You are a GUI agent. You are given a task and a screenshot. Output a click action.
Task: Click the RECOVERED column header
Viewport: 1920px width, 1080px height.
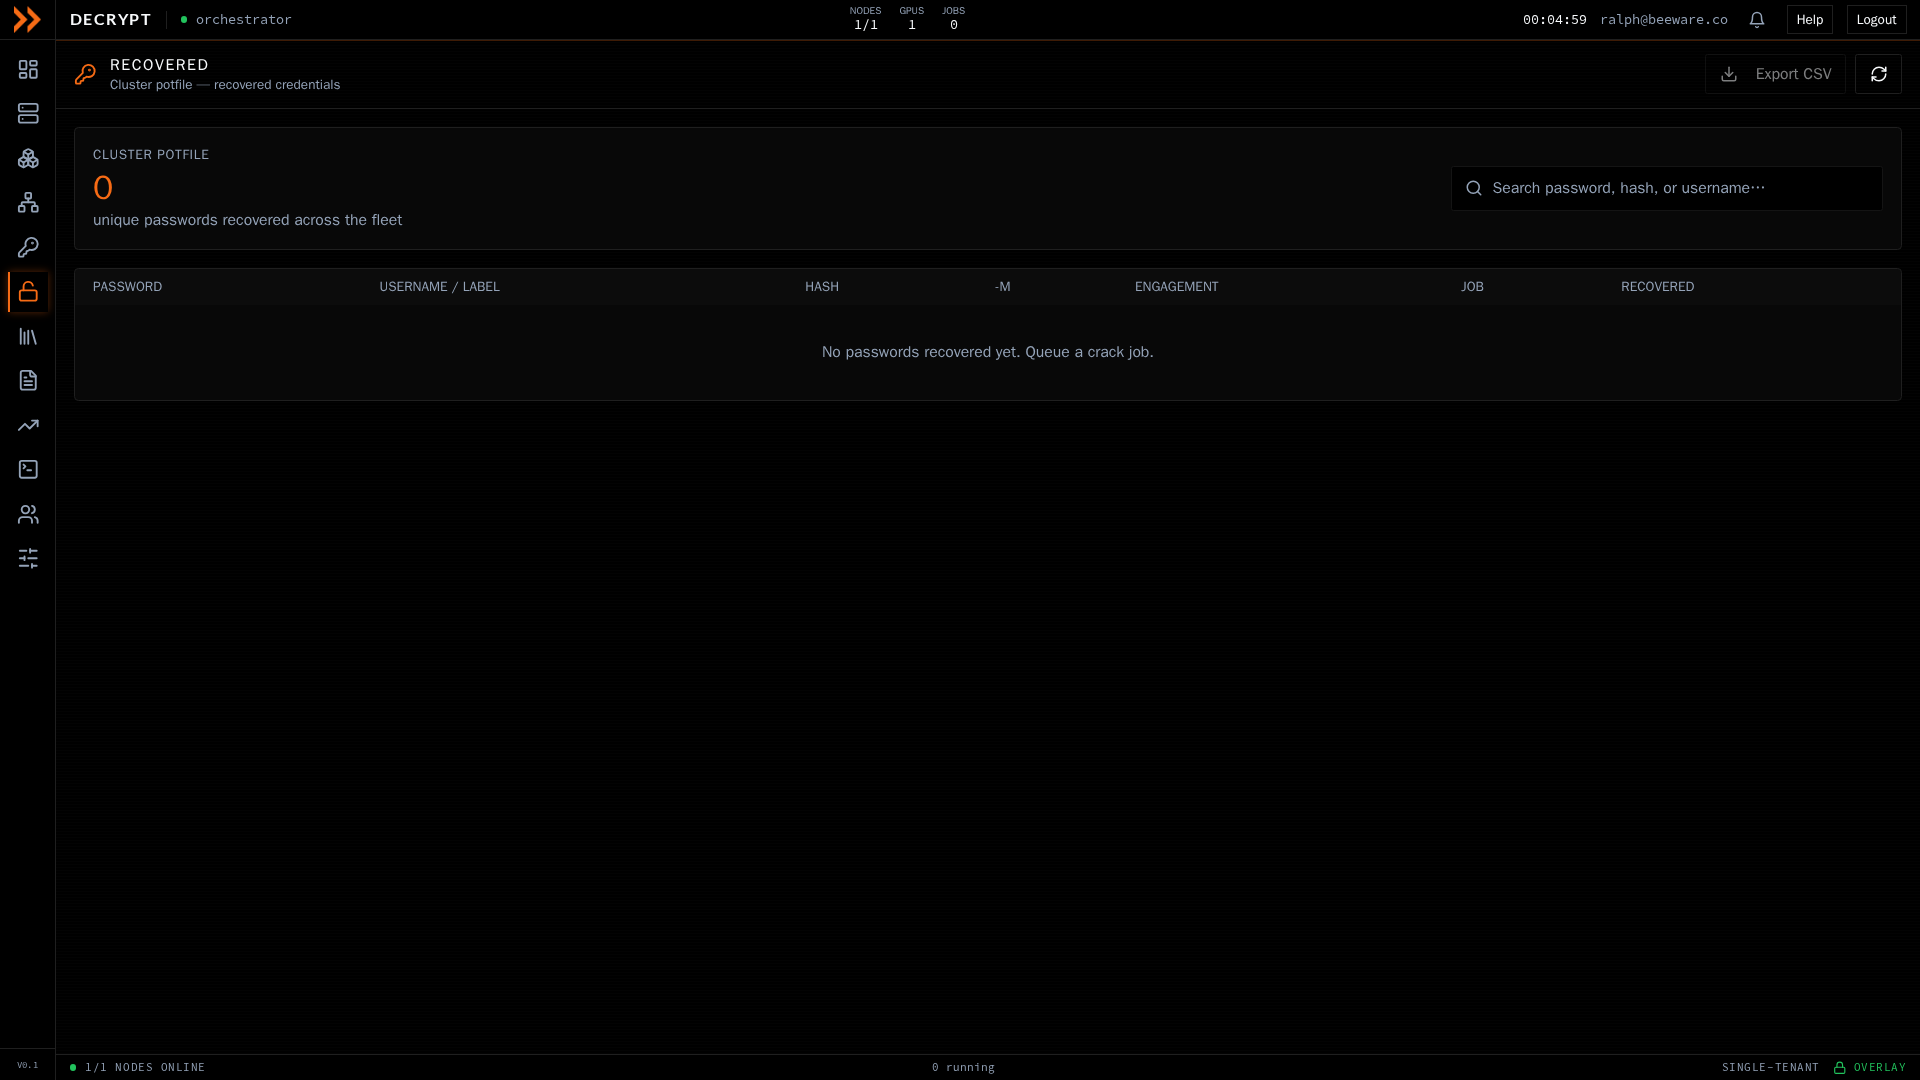(x=1657, y=287)
